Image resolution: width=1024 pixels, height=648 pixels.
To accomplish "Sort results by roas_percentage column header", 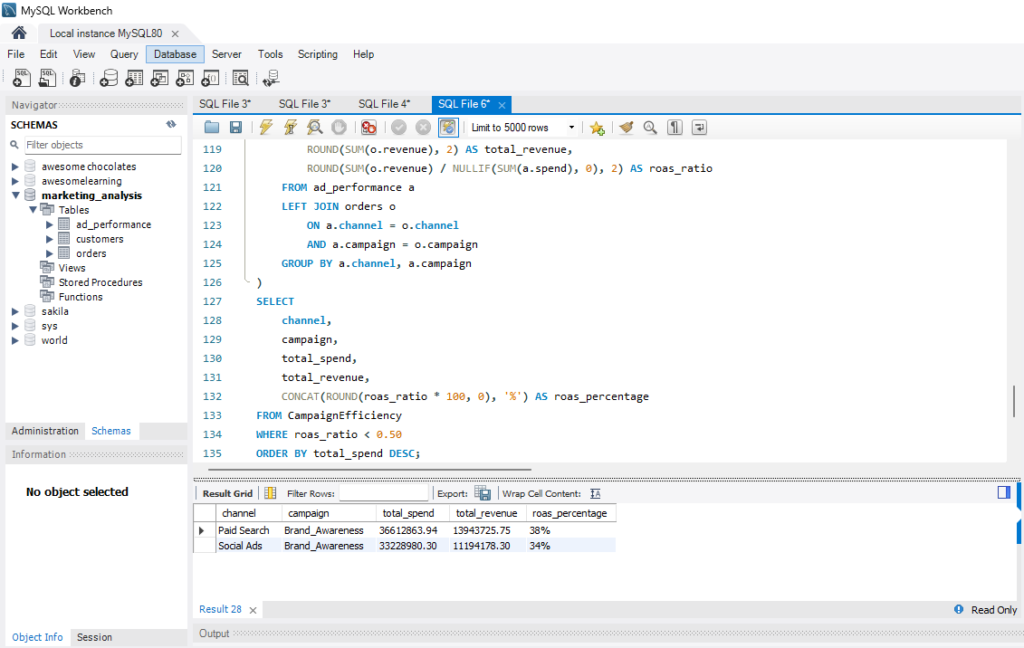I will (x=569, y=513).
